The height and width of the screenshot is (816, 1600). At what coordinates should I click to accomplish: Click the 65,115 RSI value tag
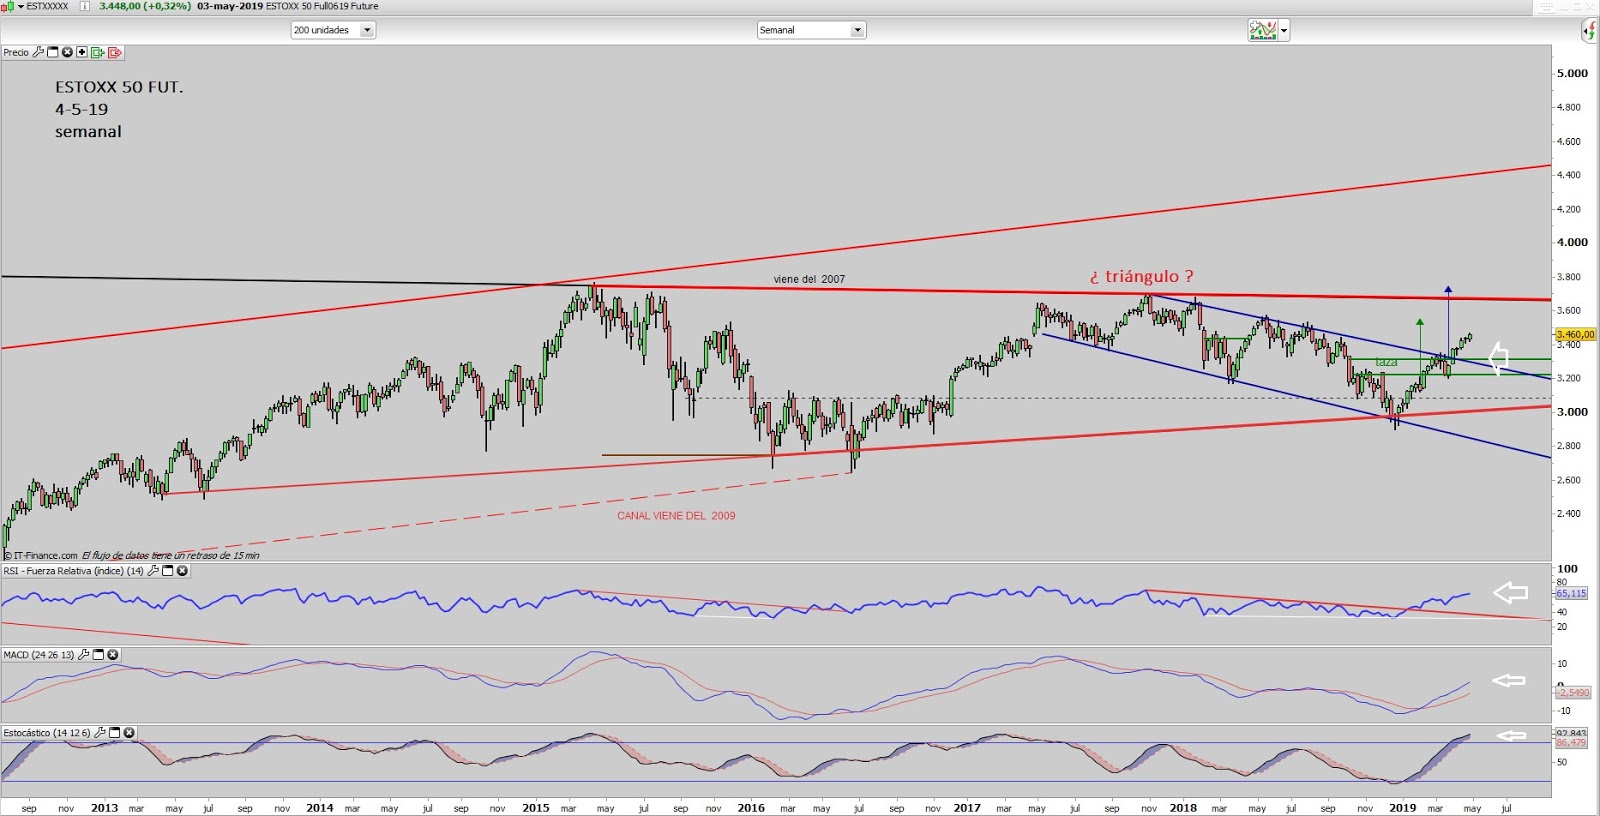1571,593
